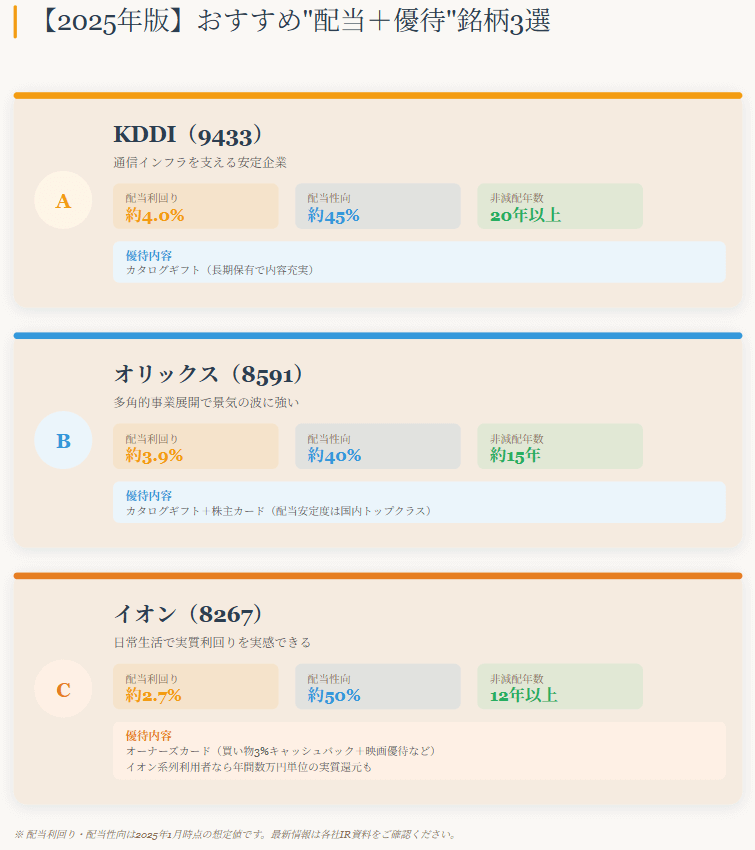Viewport: 755px width, 850px height.
Task: Select Orix 約15年 non-reduction years box
Action: [x=560, y=446]
